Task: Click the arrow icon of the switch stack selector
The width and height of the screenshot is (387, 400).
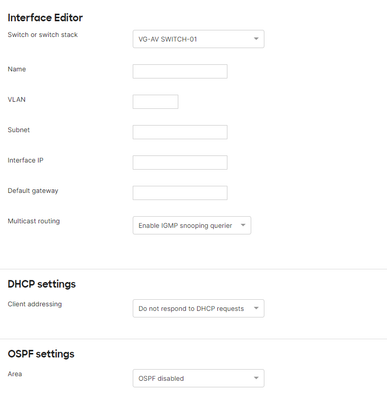Action: pyautogui.click(x=256, y=39)
